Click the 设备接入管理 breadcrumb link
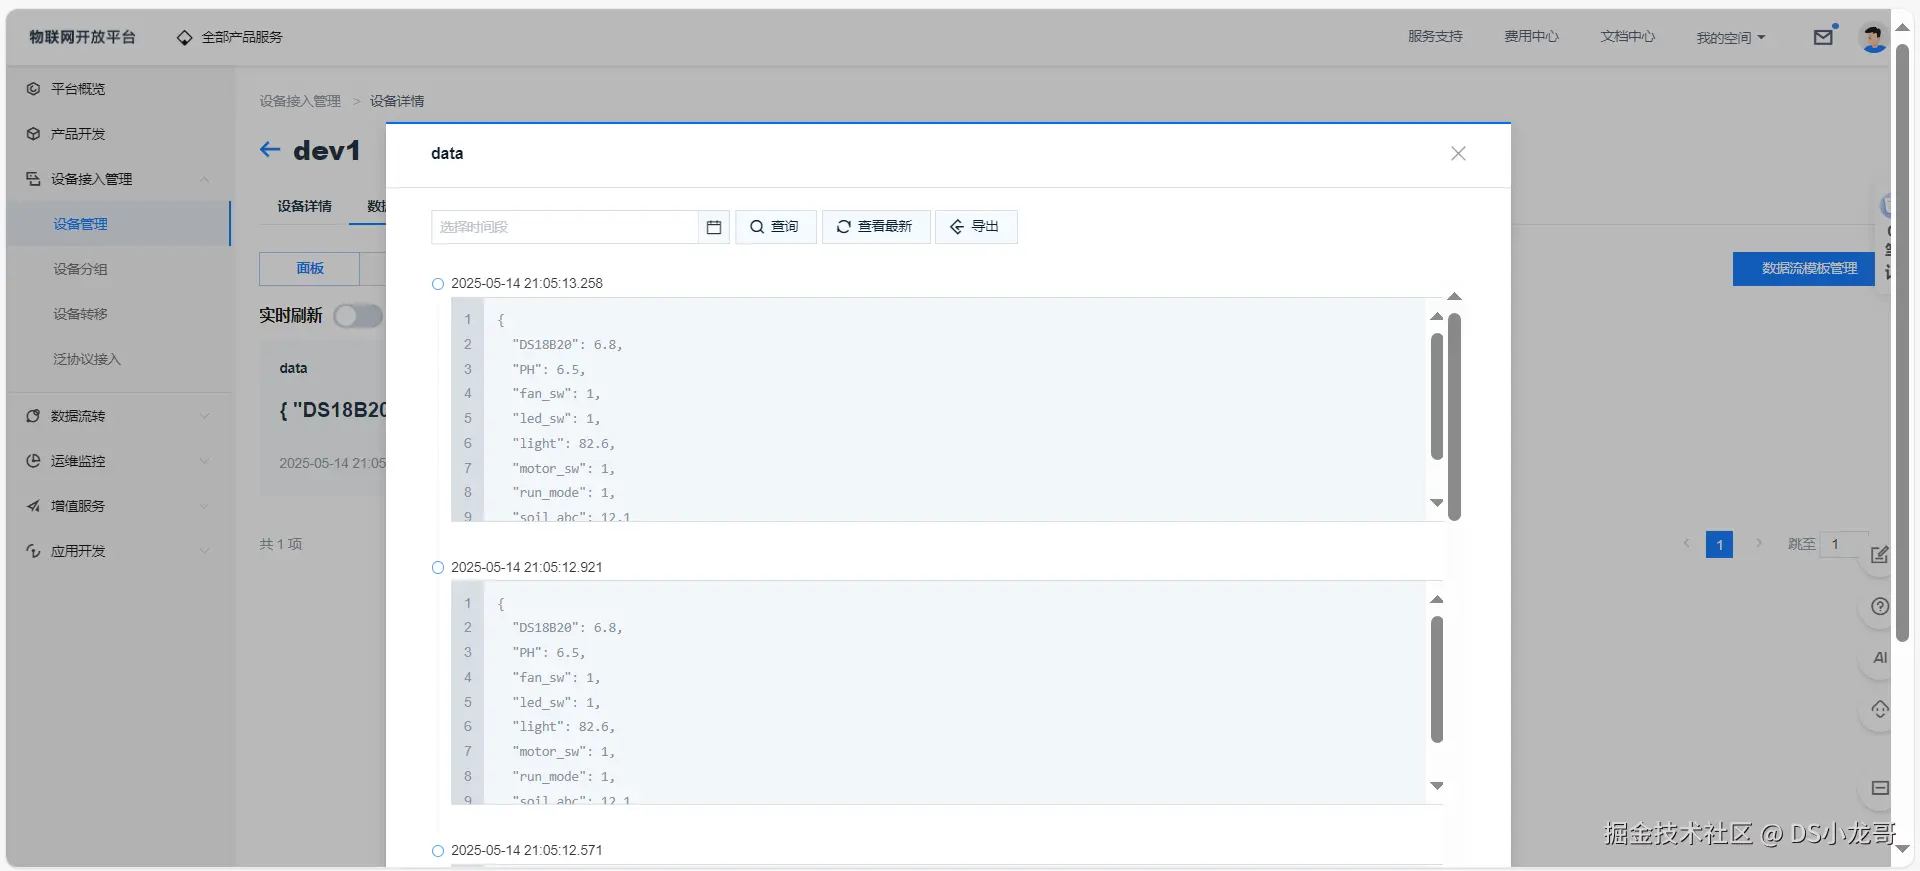1920x871 pixels. pyautogui.click(x=300, y=101)
